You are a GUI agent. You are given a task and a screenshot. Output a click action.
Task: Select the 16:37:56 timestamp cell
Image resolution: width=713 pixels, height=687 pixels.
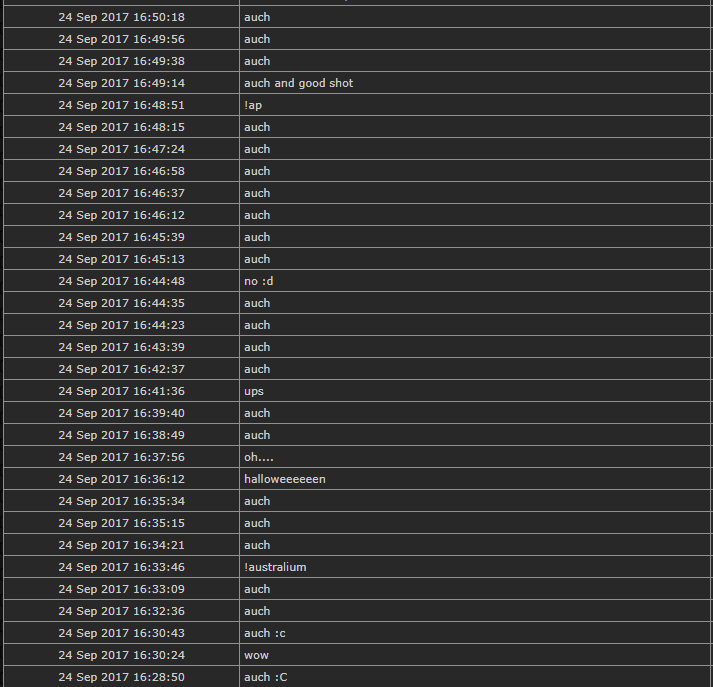pyautogui.click(x=121, y=457)
